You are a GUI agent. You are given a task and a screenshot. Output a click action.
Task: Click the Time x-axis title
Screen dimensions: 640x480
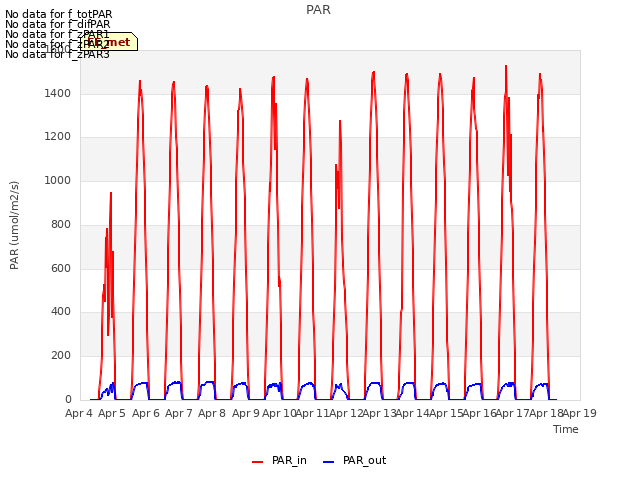[566, 429]
